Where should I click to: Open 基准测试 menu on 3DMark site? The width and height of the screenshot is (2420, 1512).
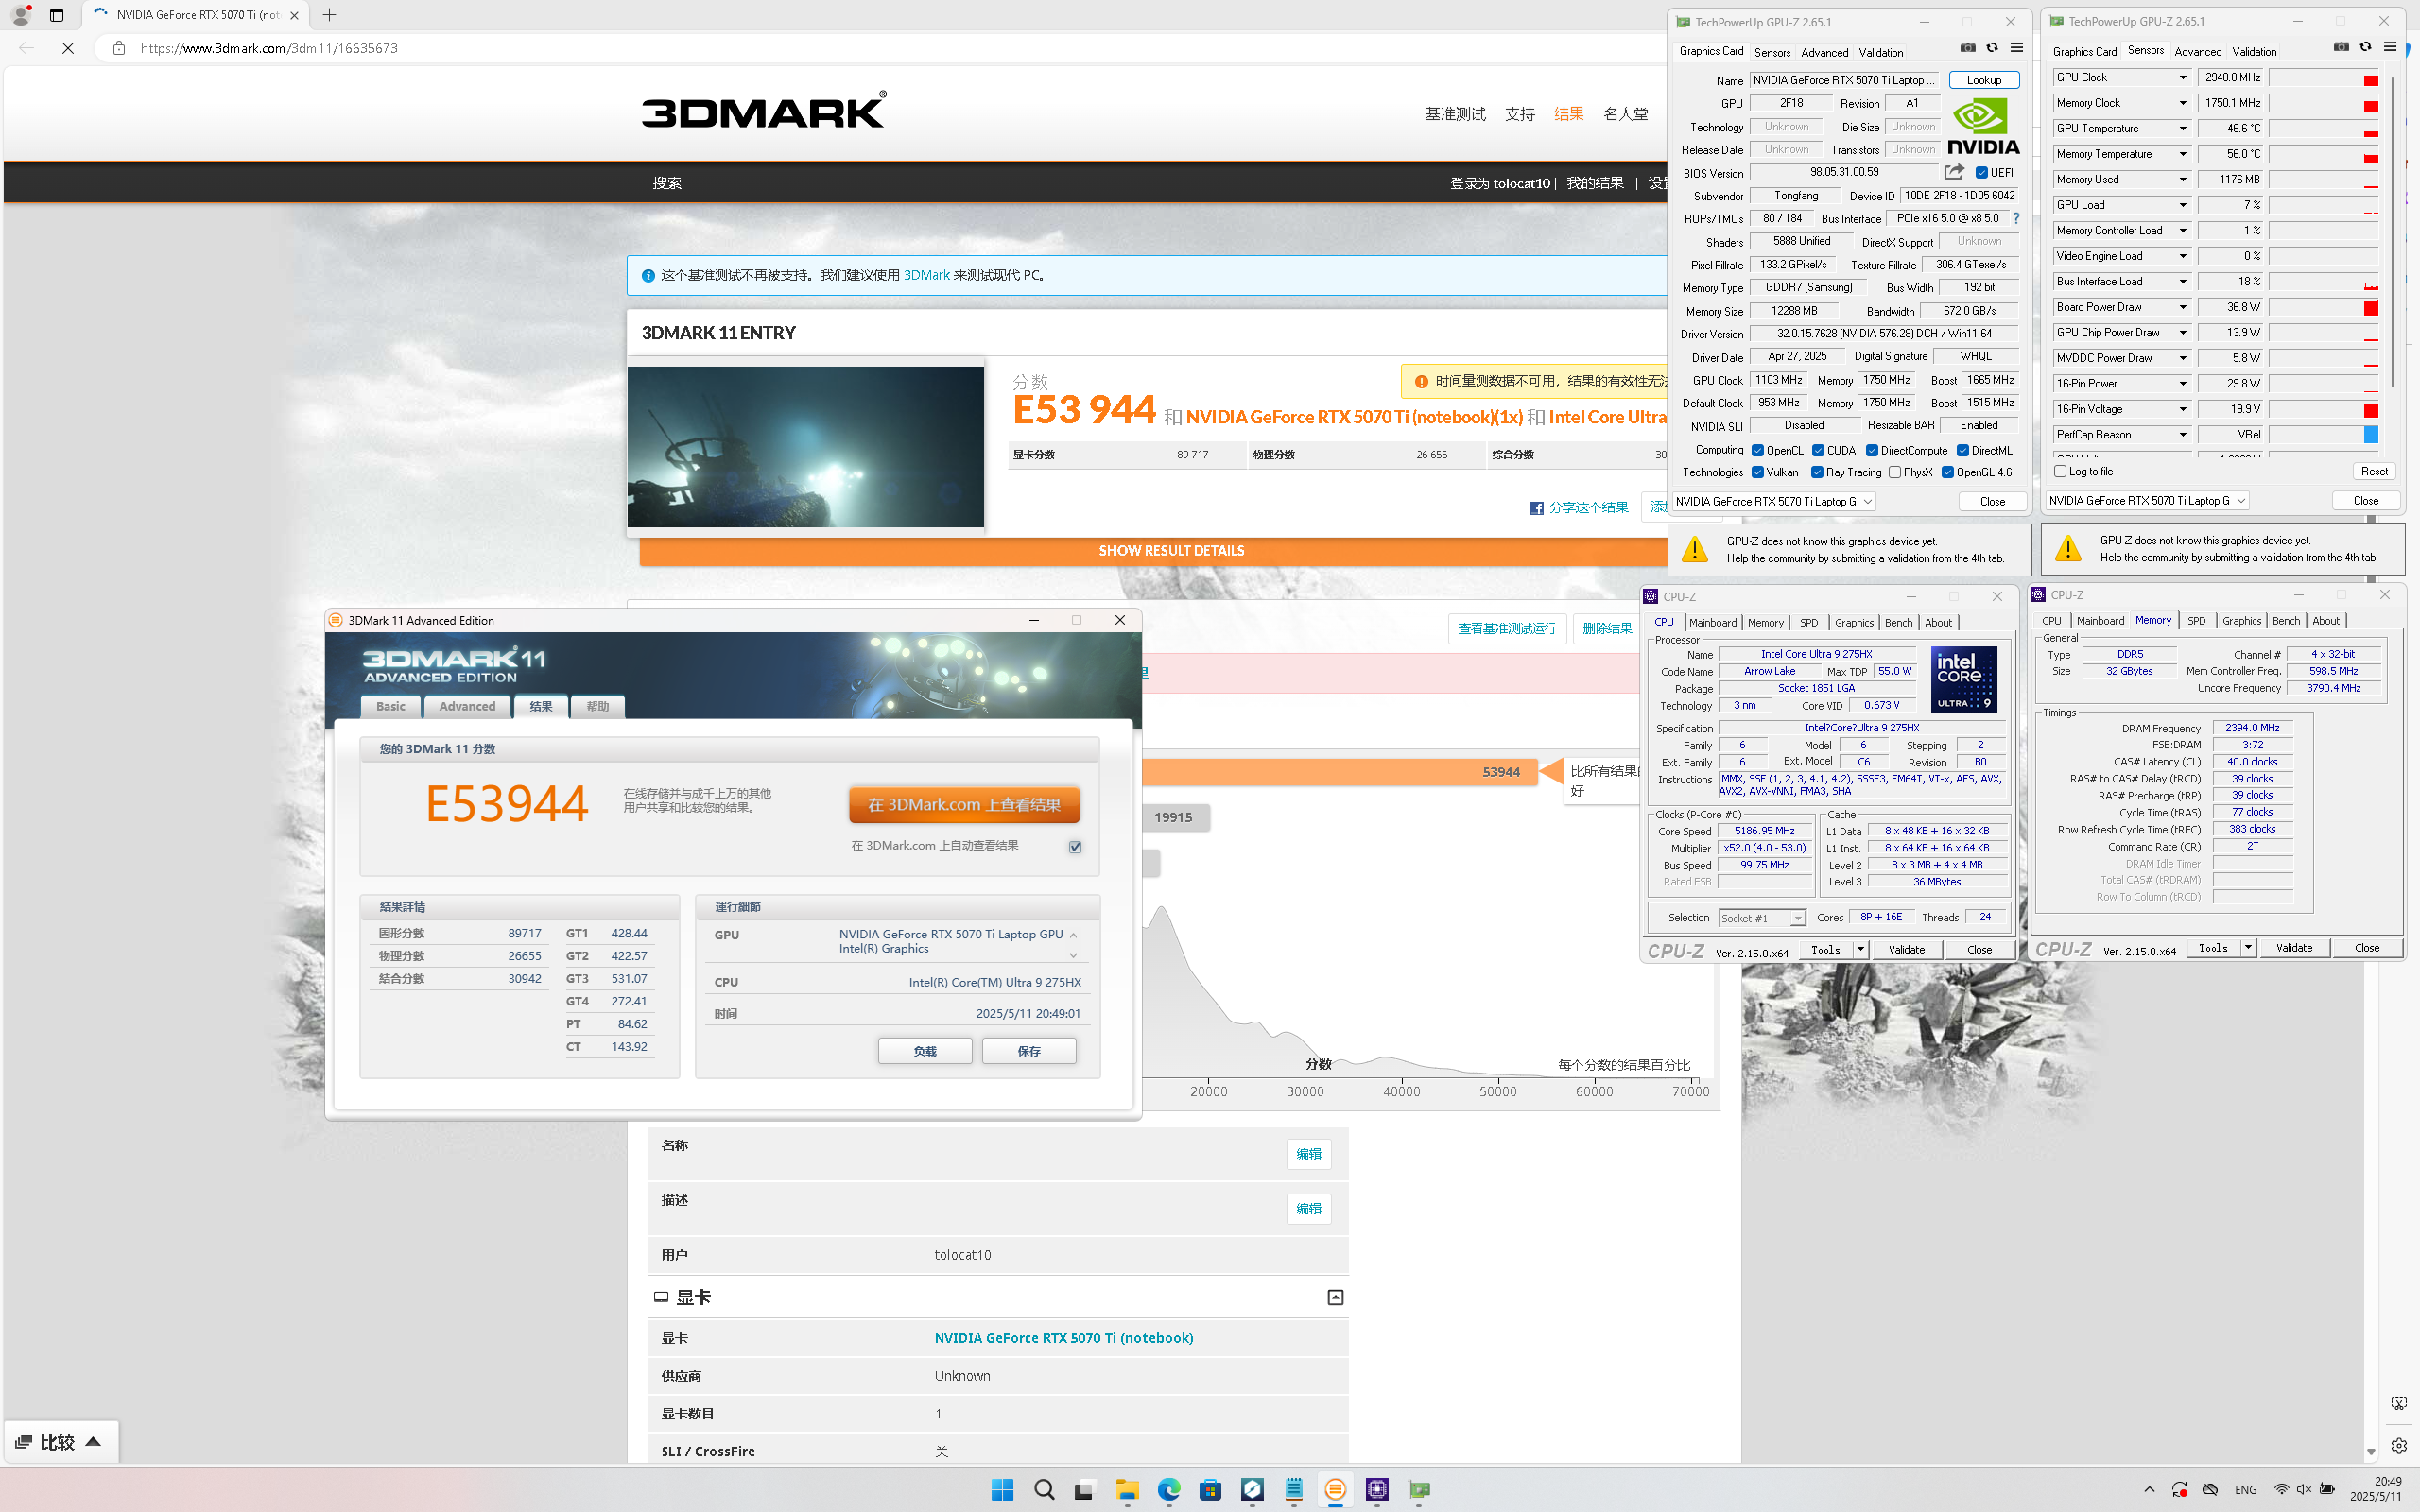[x=1455, y=114]
